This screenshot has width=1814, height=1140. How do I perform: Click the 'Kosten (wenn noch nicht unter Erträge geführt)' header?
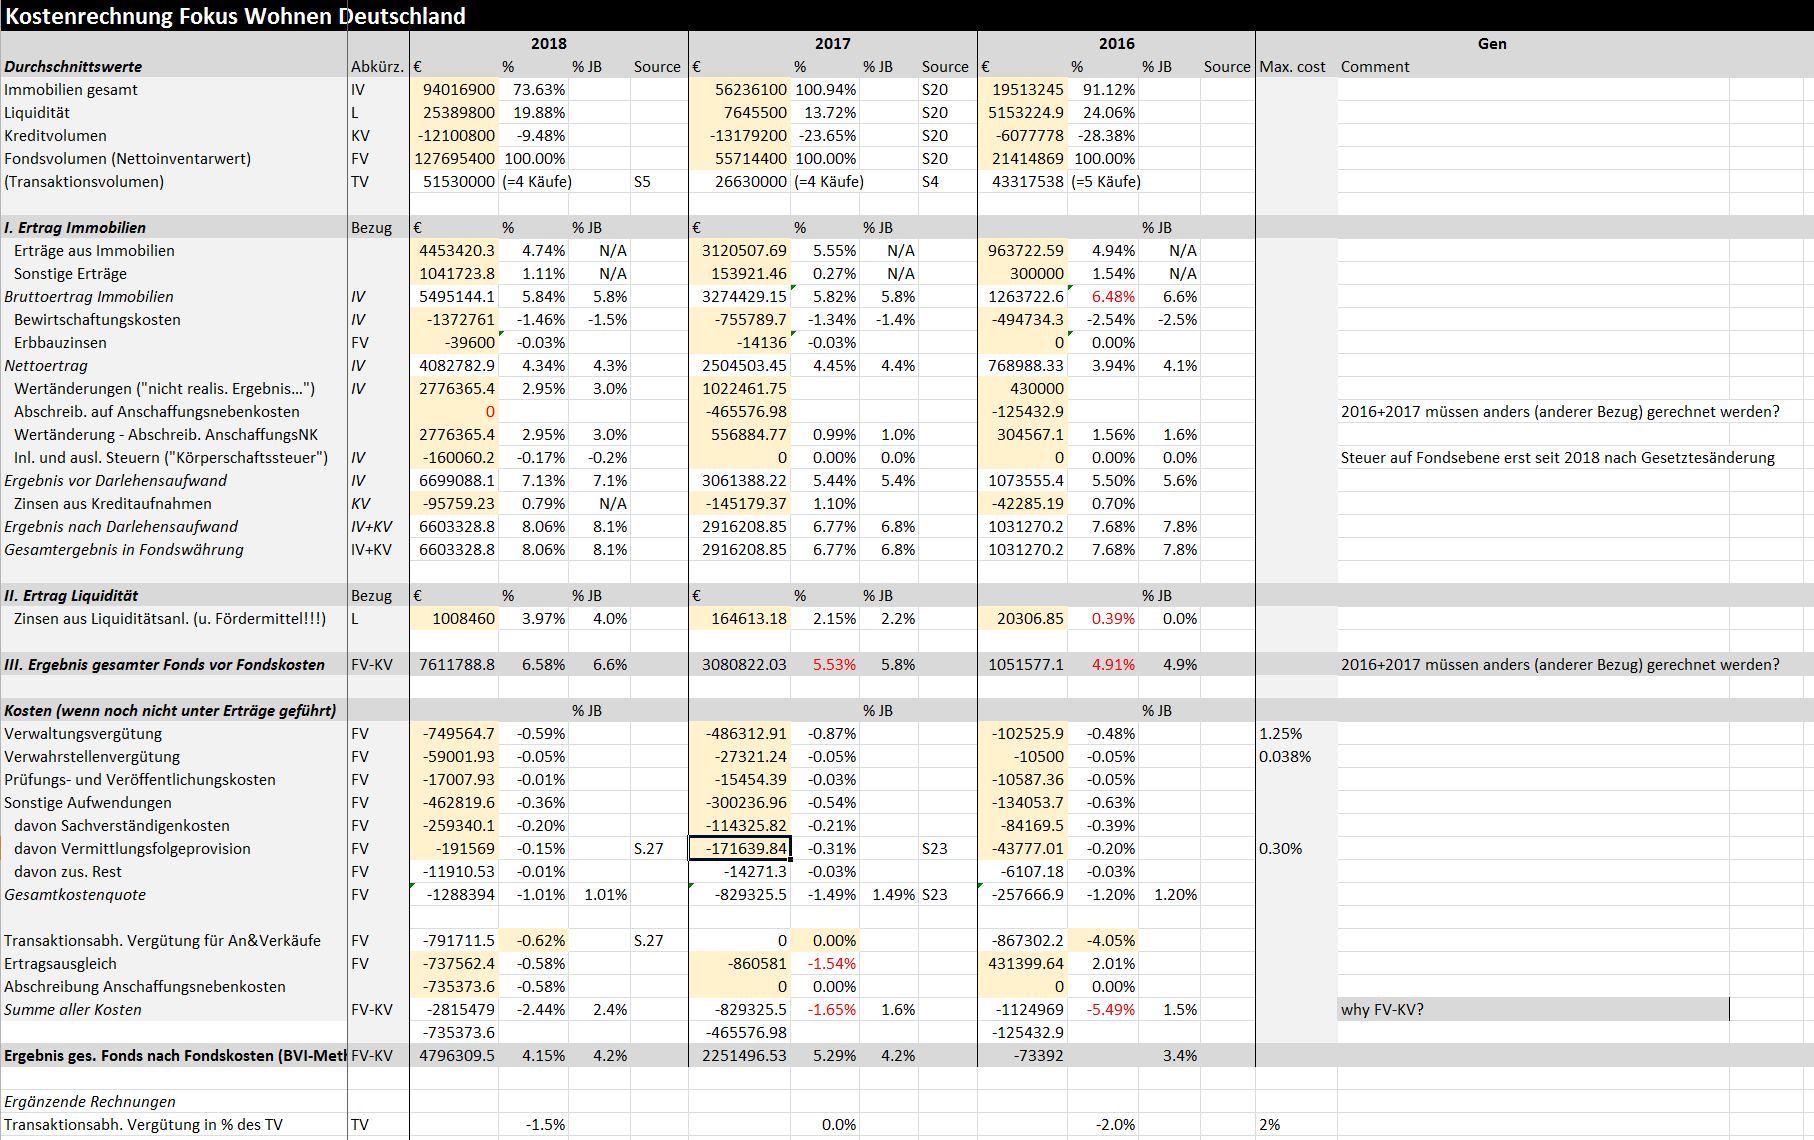[x=170, y=711]
